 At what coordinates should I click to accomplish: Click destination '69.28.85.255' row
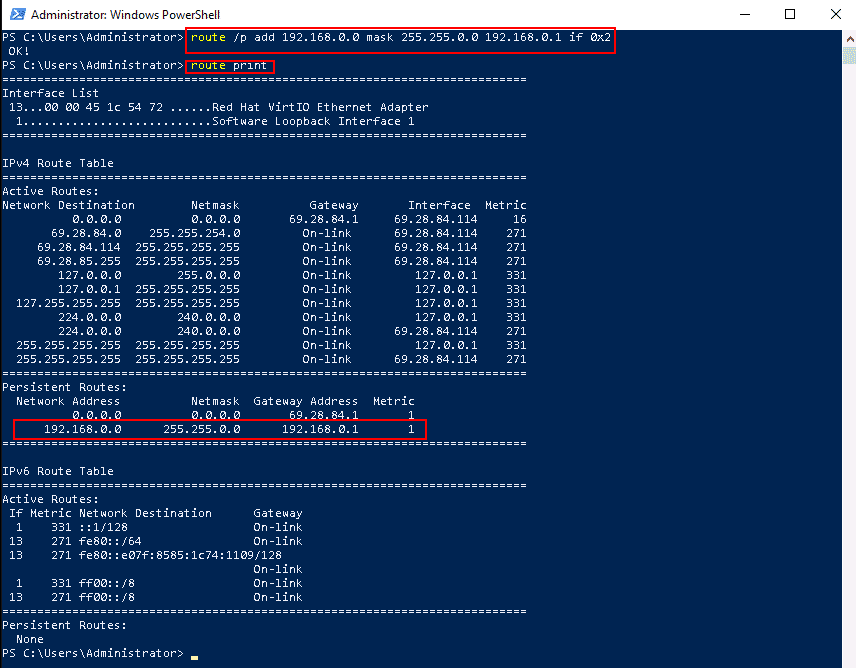coord(79,261)
